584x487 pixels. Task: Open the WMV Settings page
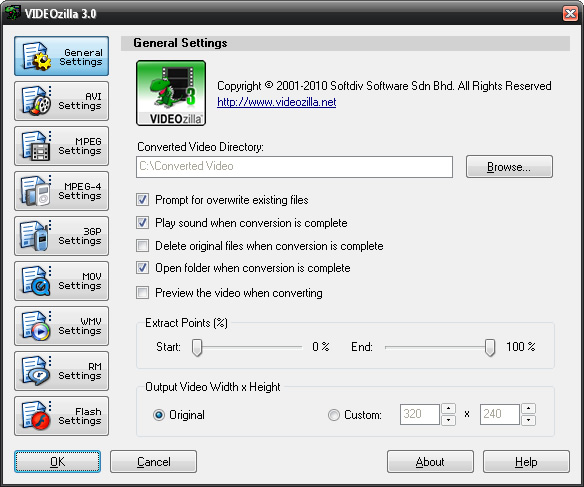point(61,326)
